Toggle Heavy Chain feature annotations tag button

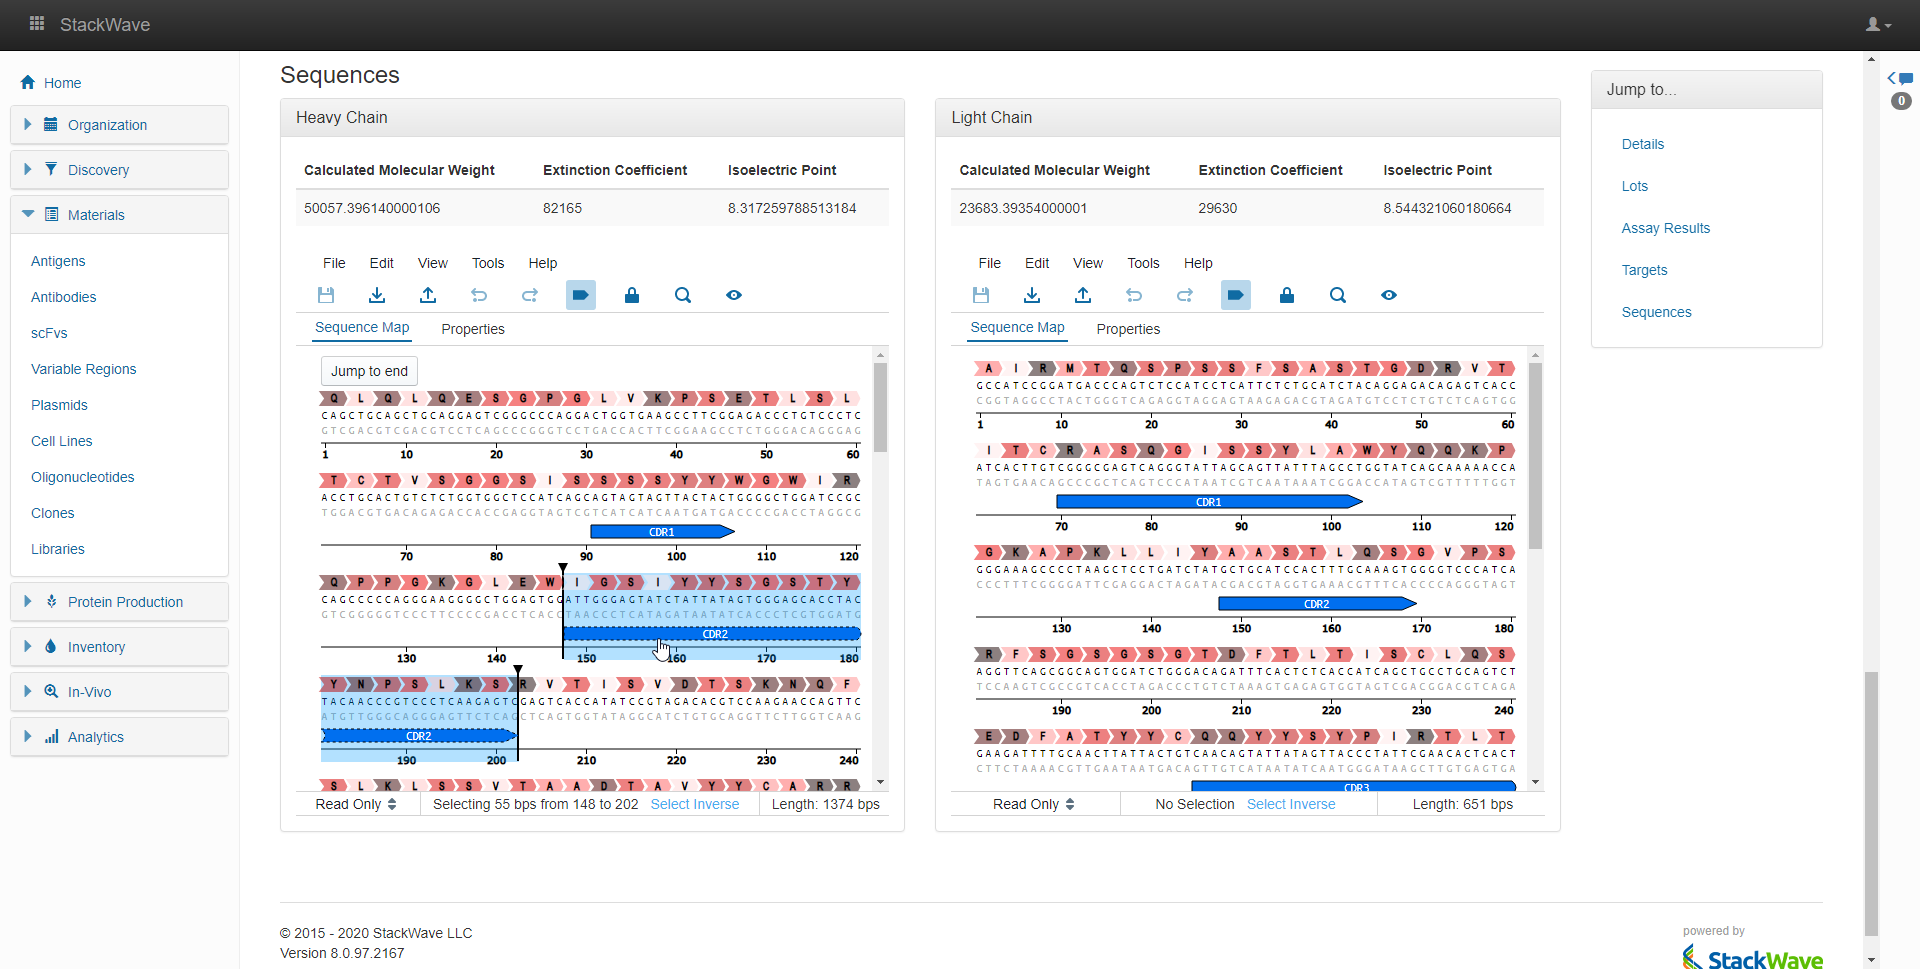tap(581, 295)
